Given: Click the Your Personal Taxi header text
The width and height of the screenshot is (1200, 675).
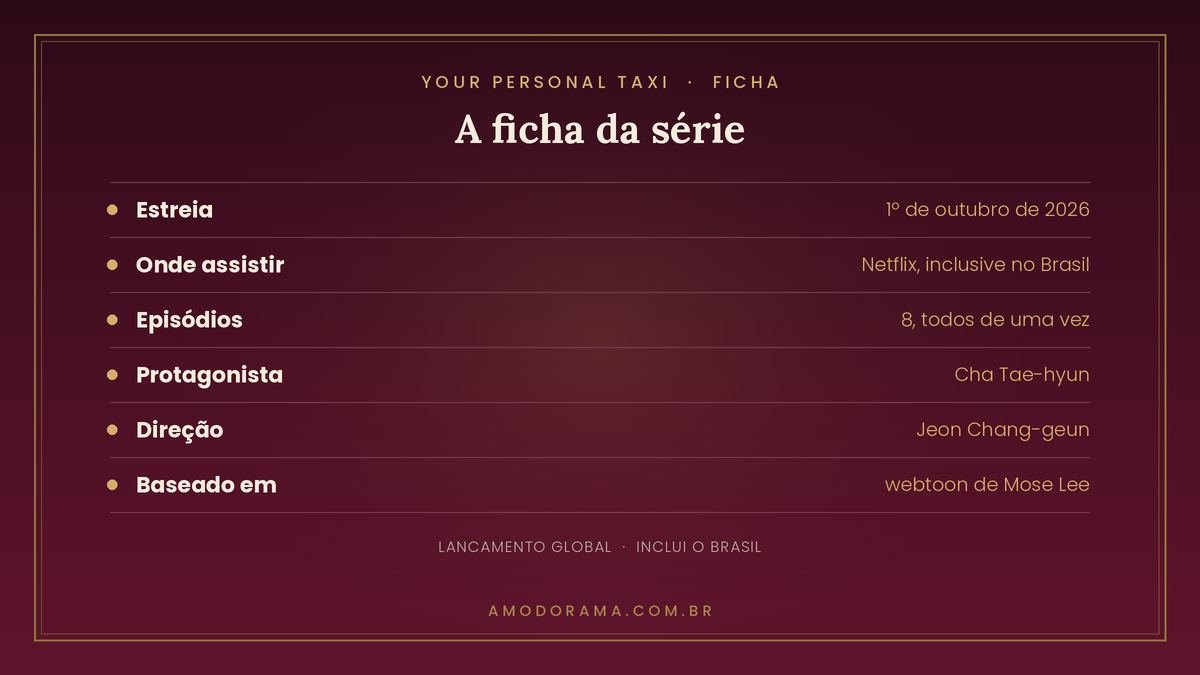Looking at the screenshot, I should (x=545, y=82).
